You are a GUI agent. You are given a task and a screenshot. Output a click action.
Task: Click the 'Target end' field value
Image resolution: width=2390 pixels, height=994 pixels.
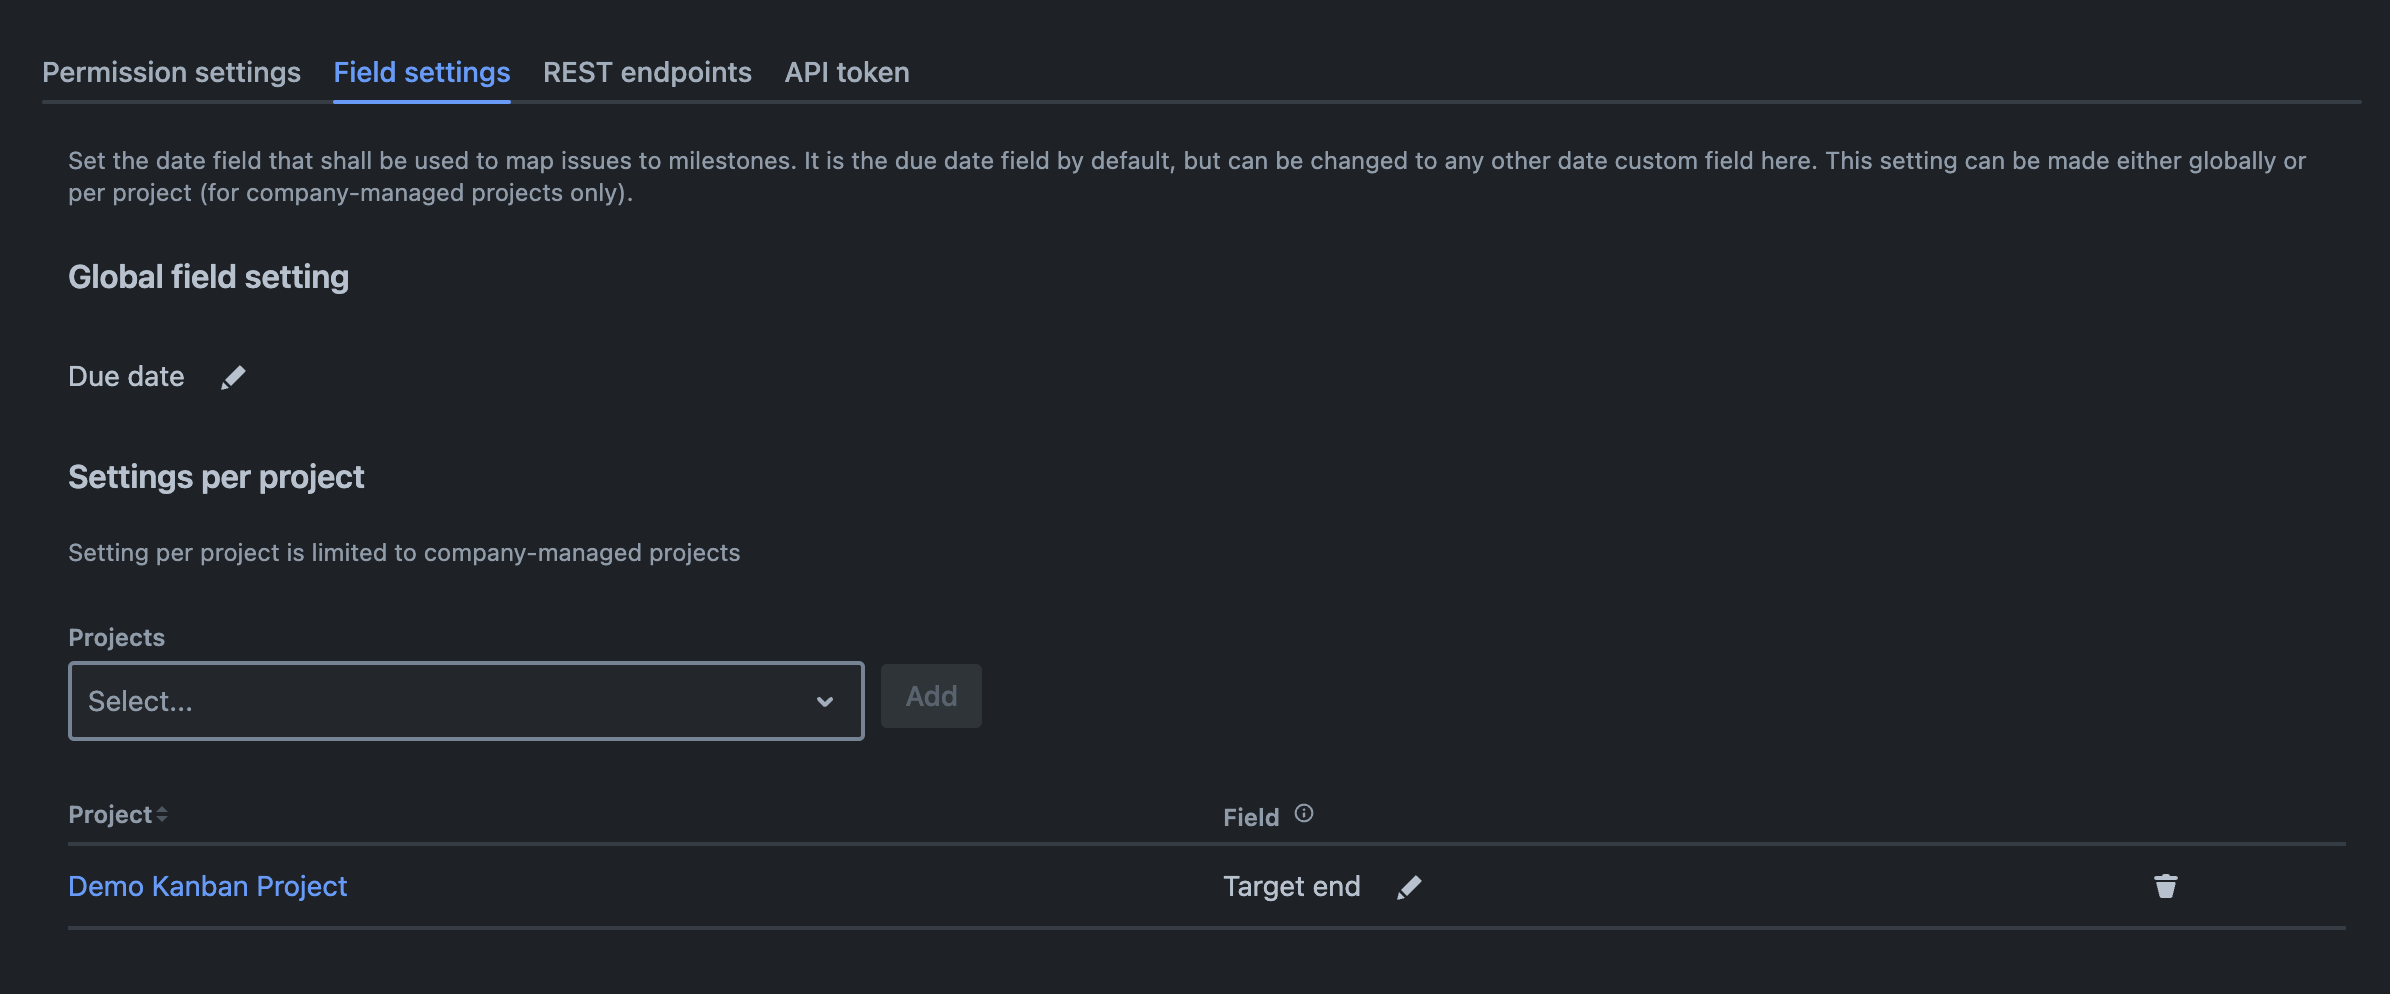[1291, 887]
